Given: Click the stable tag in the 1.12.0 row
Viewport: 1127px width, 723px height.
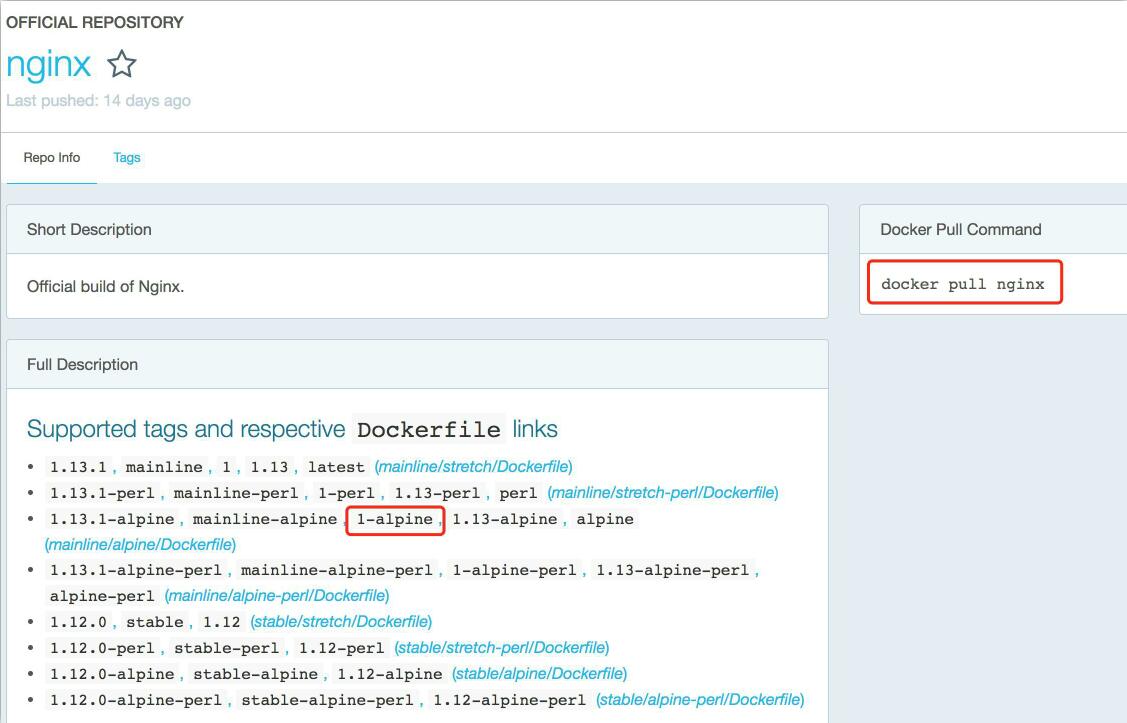Looking at the screenshot, I should click(155, 622).
